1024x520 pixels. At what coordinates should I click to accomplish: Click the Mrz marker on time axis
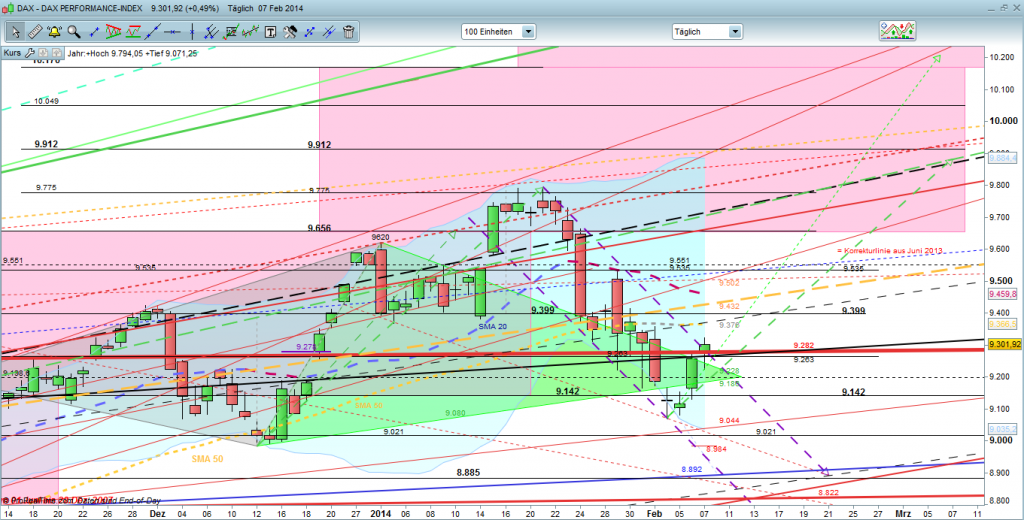pyautogui.click(x=904, y=513)
